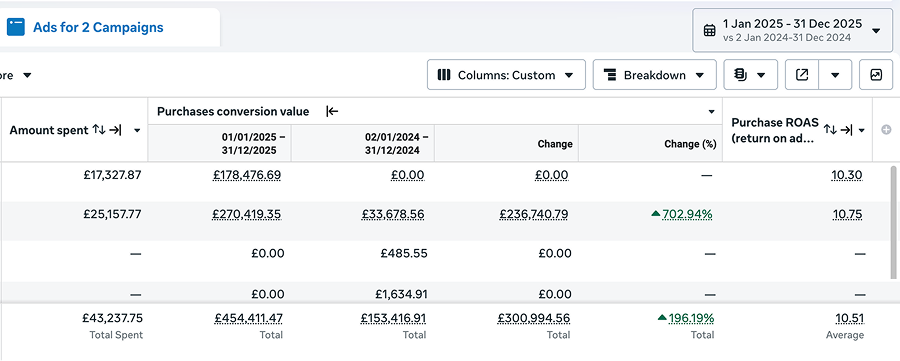Click the £300,994.56 total change value
Viewport: 900px width, 361px height.
point(534,318)
